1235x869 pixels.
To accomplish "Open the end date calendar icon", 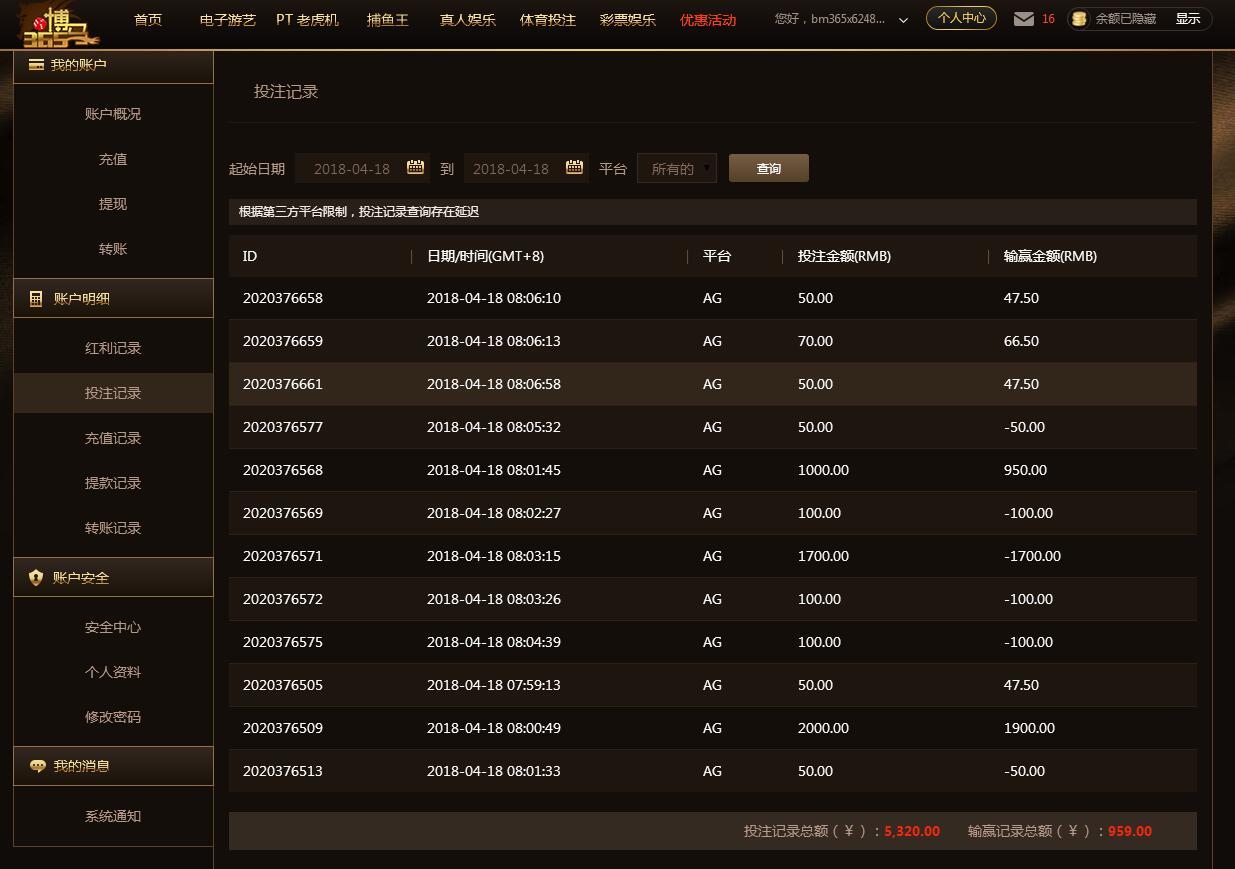I will [x=575, y=168].
